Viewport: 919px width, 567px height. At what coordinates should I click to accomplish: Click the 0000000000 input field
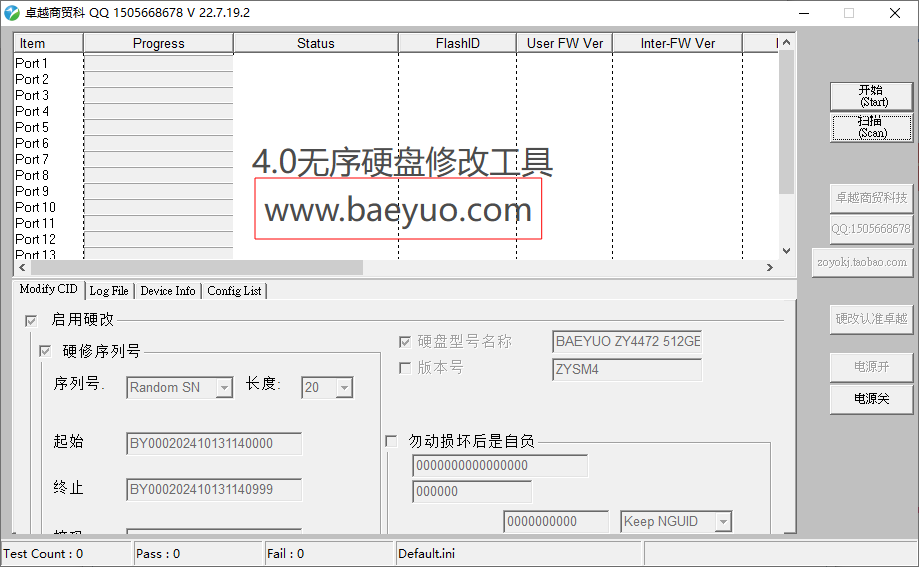(x=556, y=521)
